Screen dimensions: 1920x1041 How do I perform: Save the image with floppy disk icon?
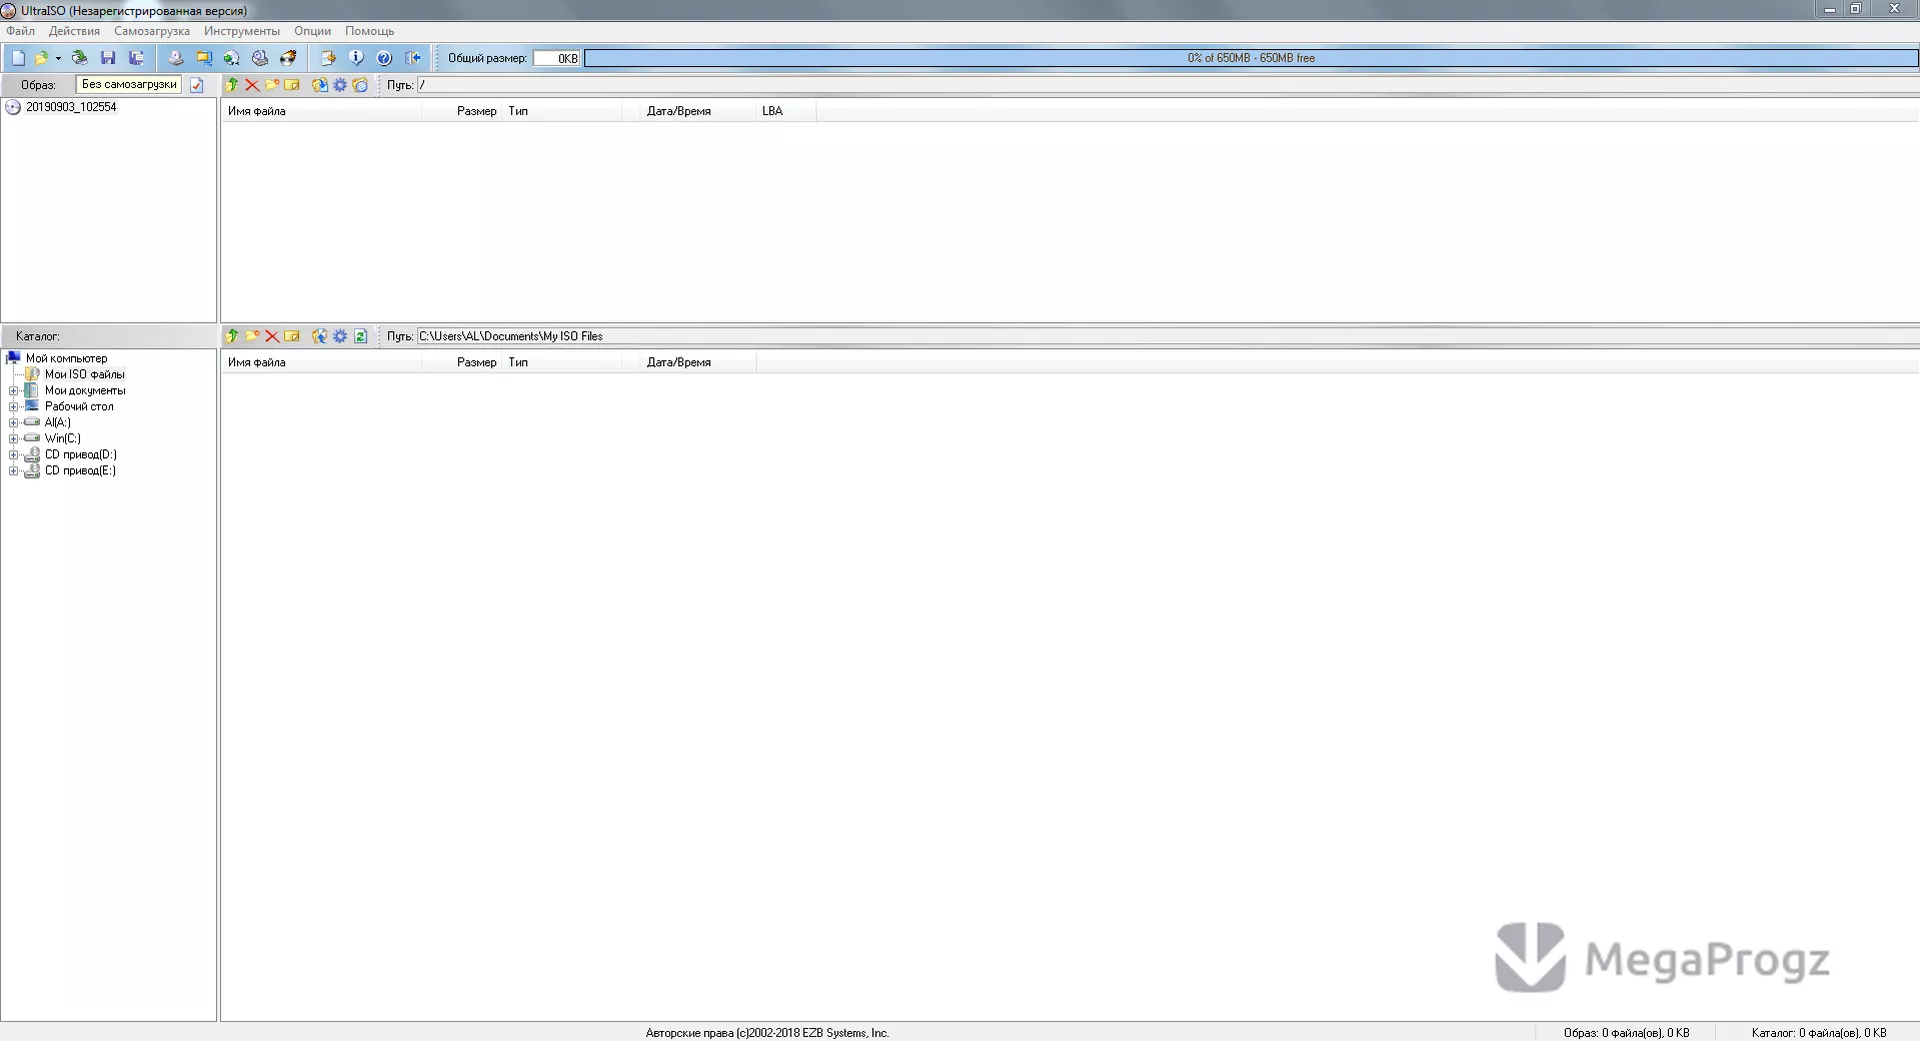(108, 58)
